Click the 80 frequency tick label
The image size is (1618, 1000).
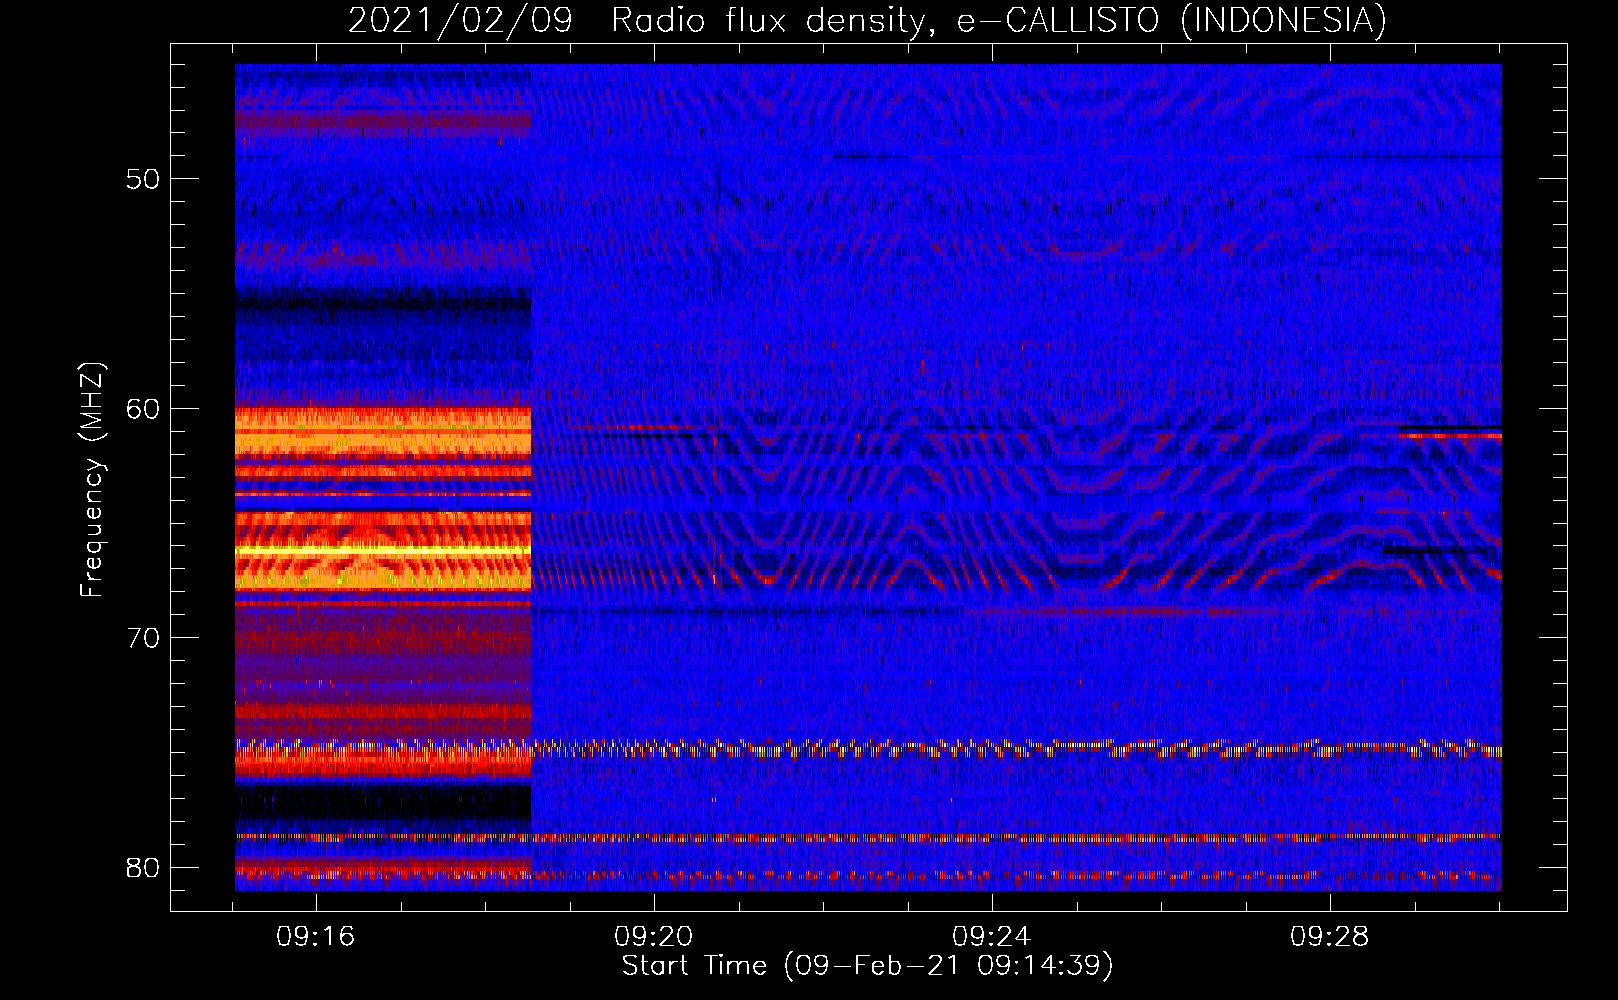pos(143,867)
